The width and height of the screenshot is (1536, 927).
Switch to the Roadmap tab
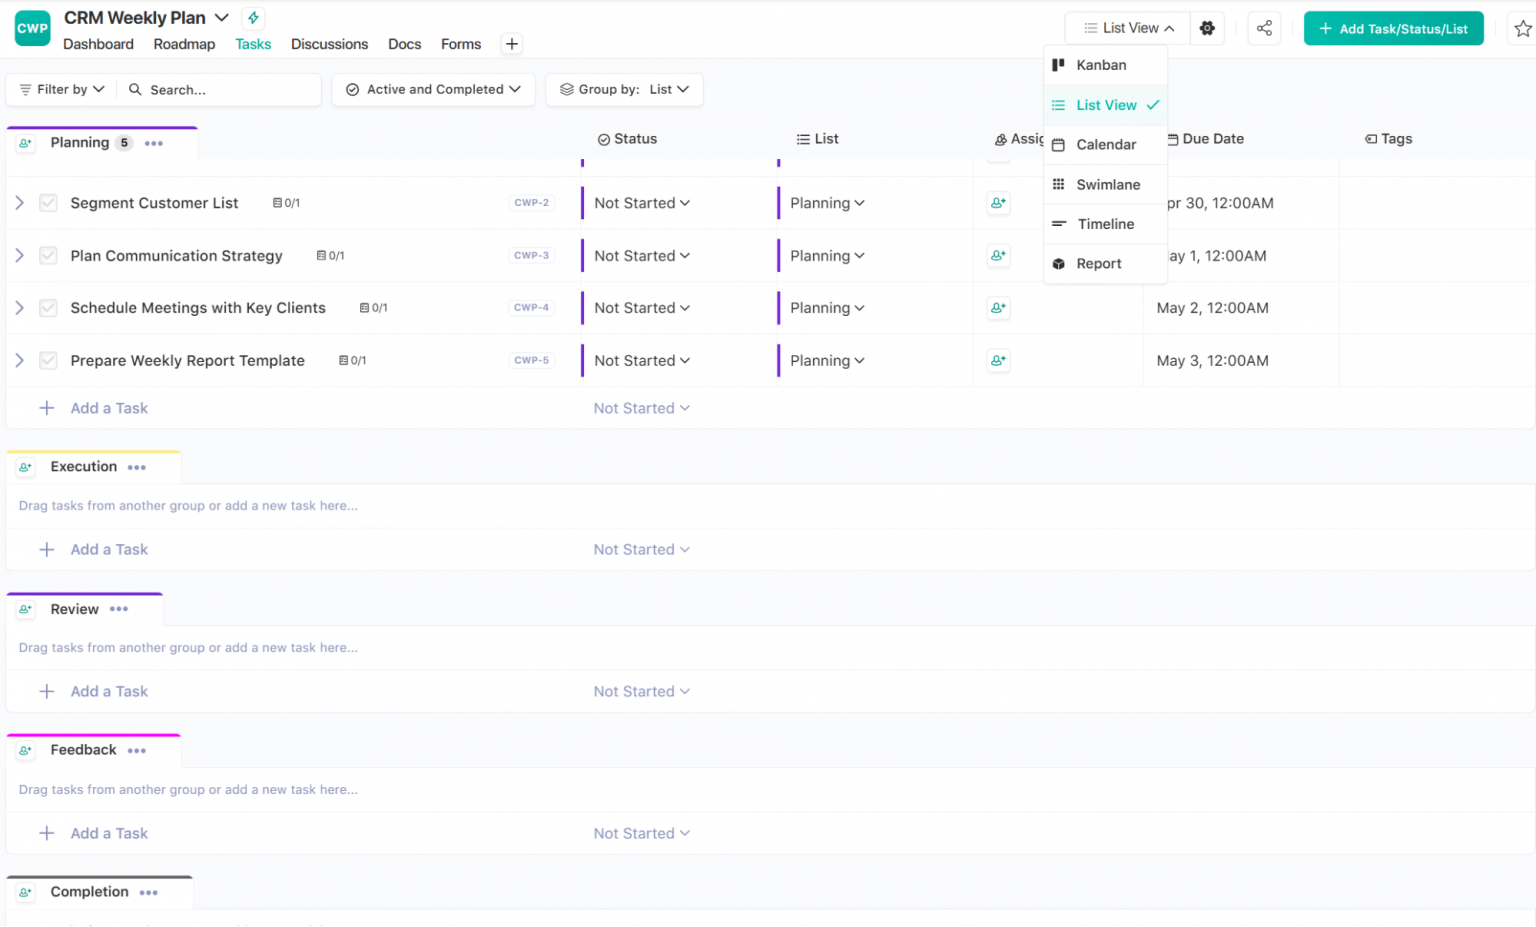[x=184, y=44]
